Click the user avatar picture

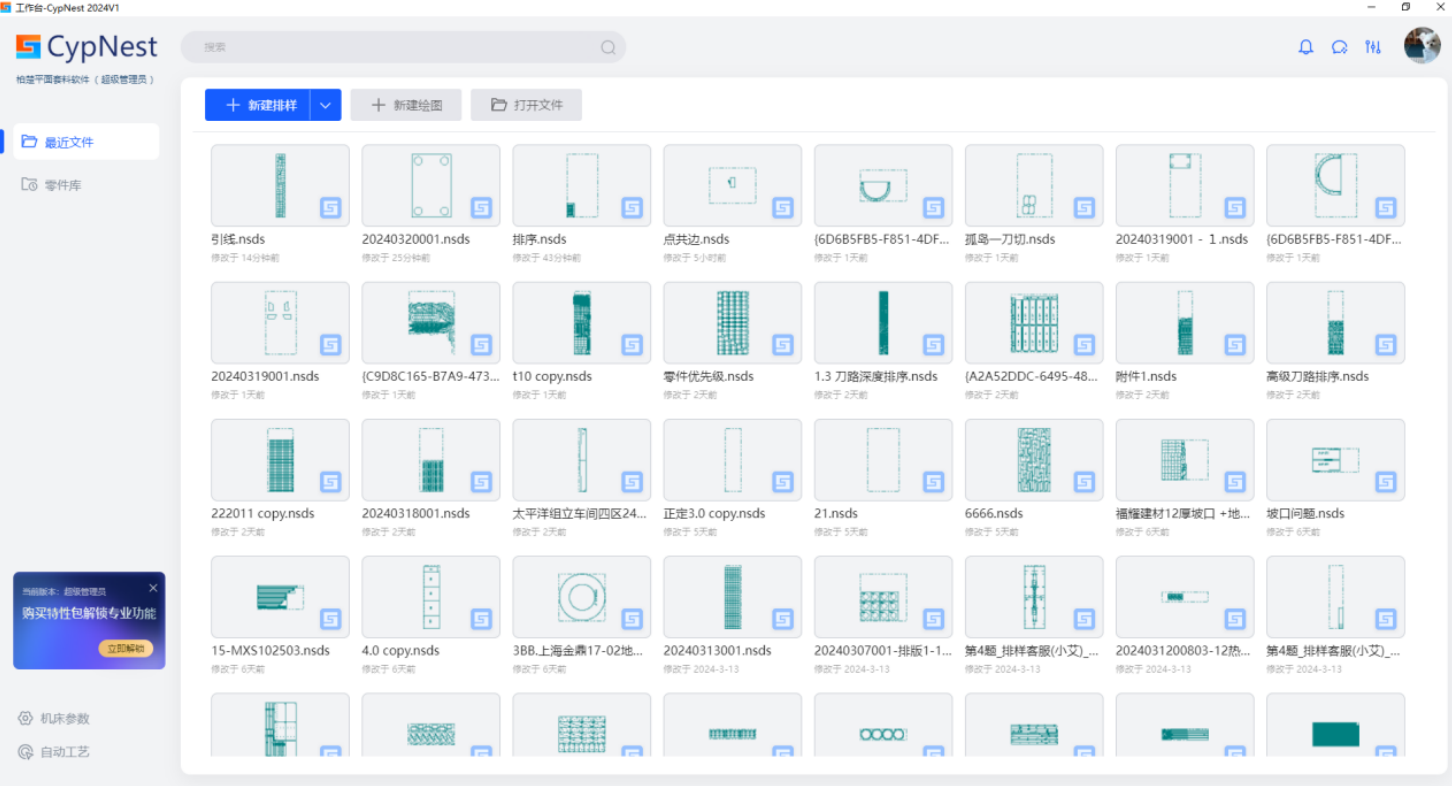(x=1422, y=46)
